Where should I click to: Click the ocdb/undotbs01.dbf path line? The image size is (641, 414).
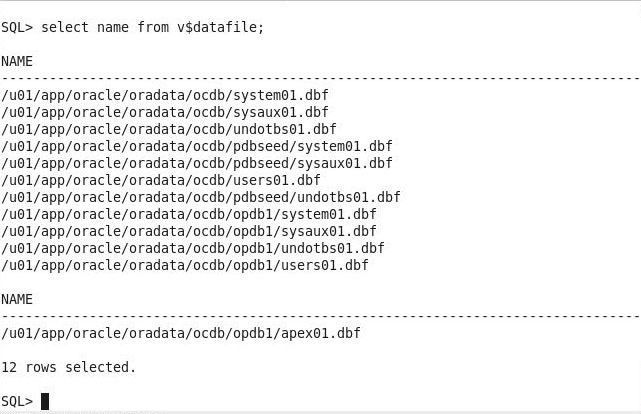click(x=169, y=129)
